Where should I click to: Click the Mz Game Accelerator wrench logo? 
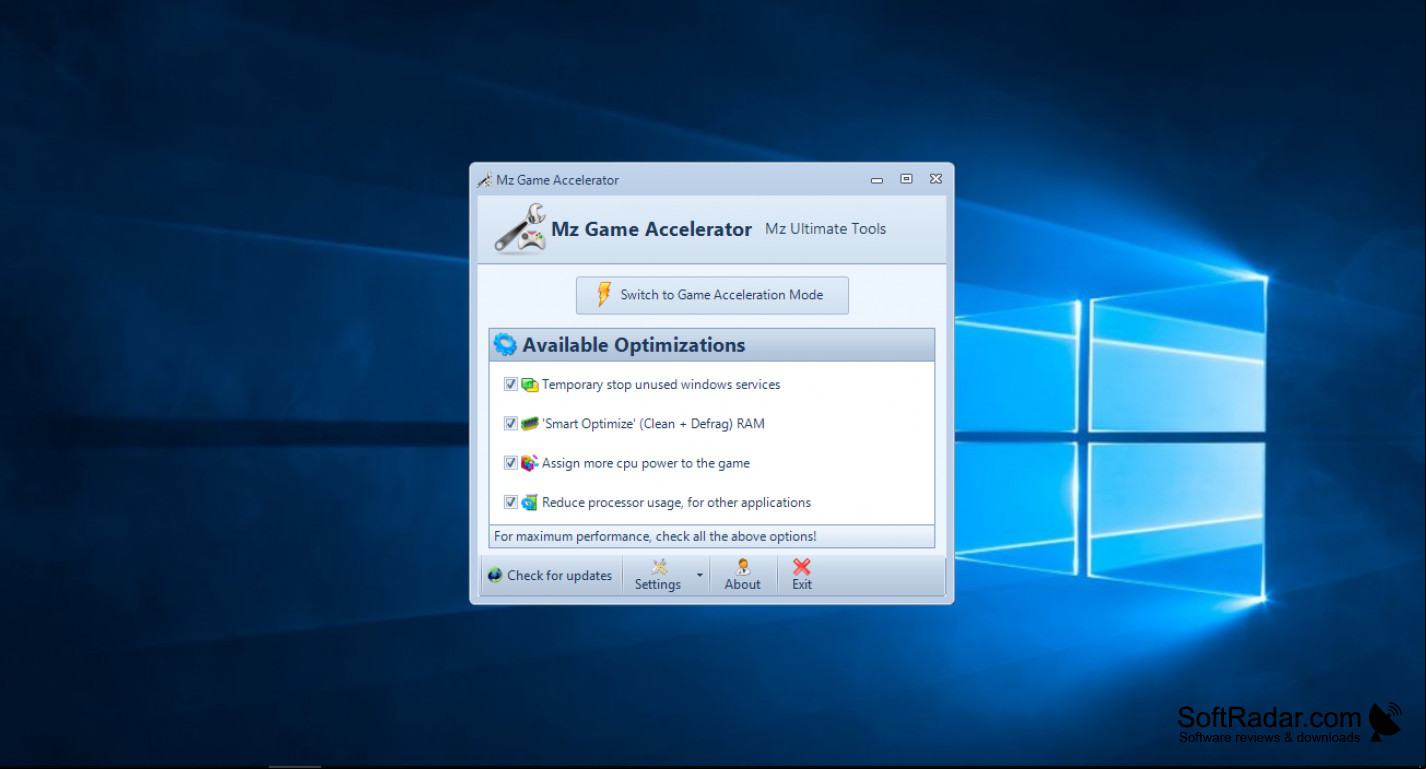click(x=521, y=228)
